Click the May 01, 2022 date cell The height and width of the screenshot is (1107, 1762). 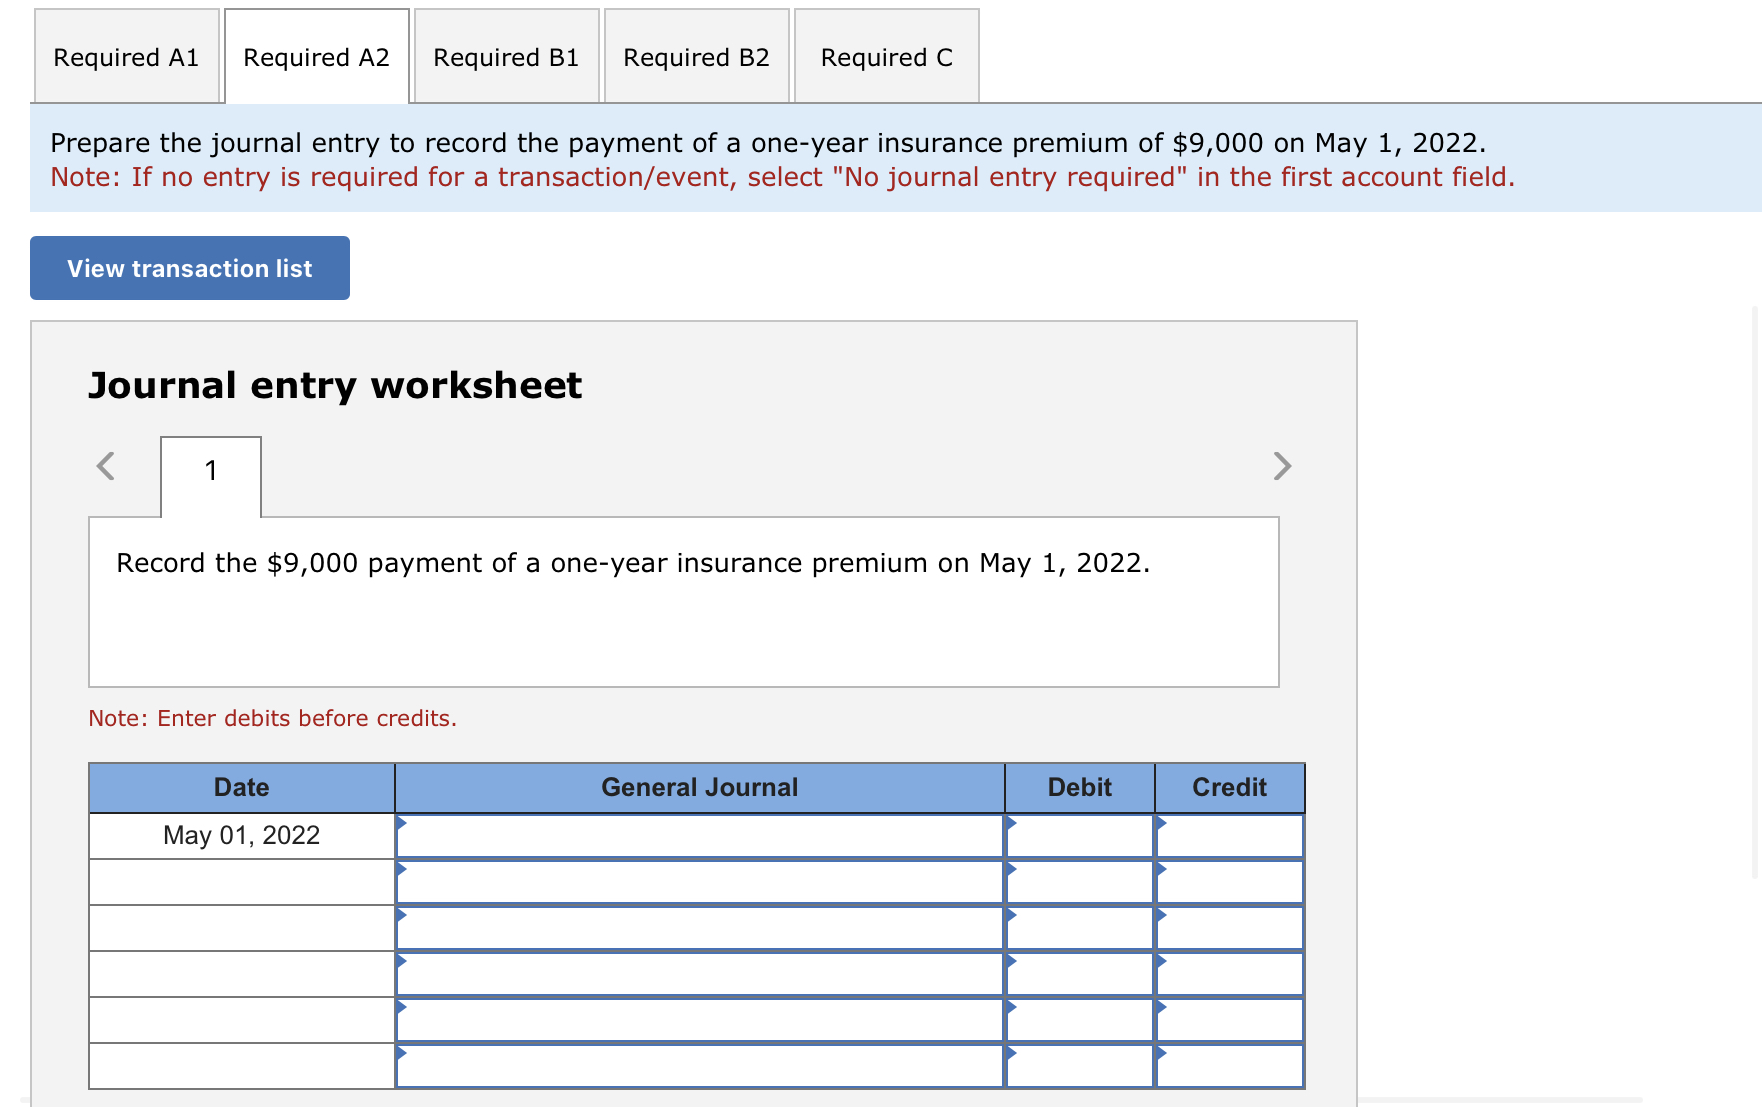tap(240, 835)
